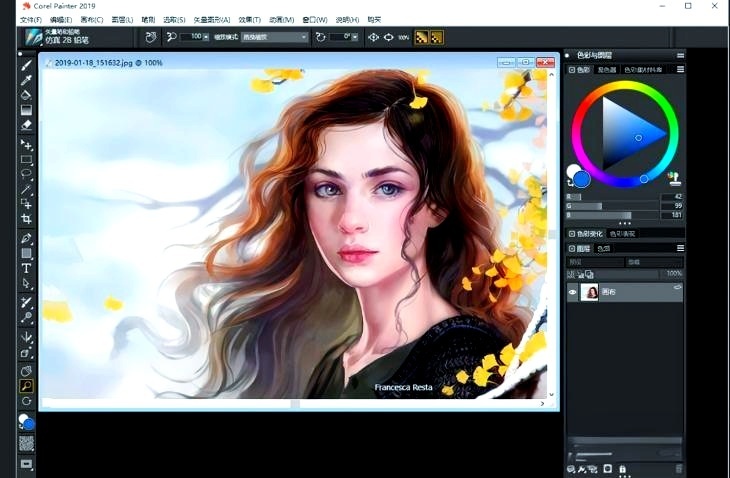Switch to the Mixer tab 混色器
Viewport: 730px width, 478px height.
coord(607,69)
